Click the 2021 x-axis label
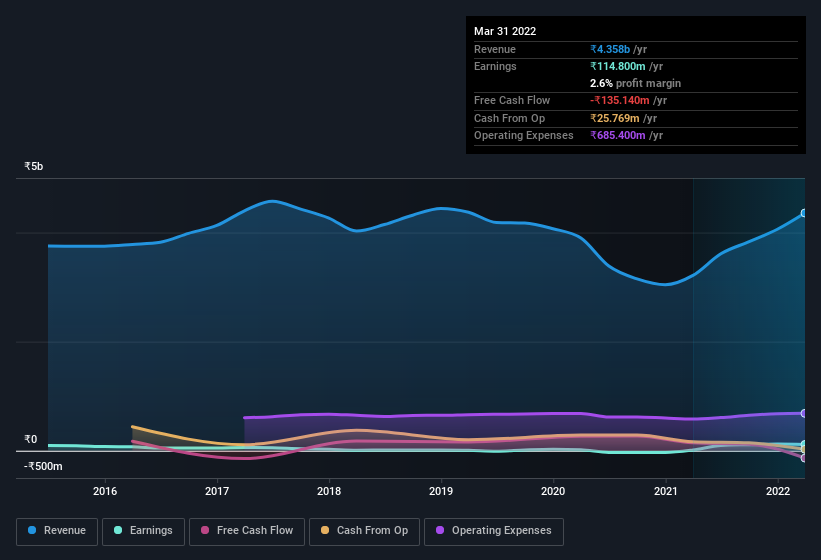Viewport: 821px width, 560px height. pyautogui.click(x=665, y=491)
